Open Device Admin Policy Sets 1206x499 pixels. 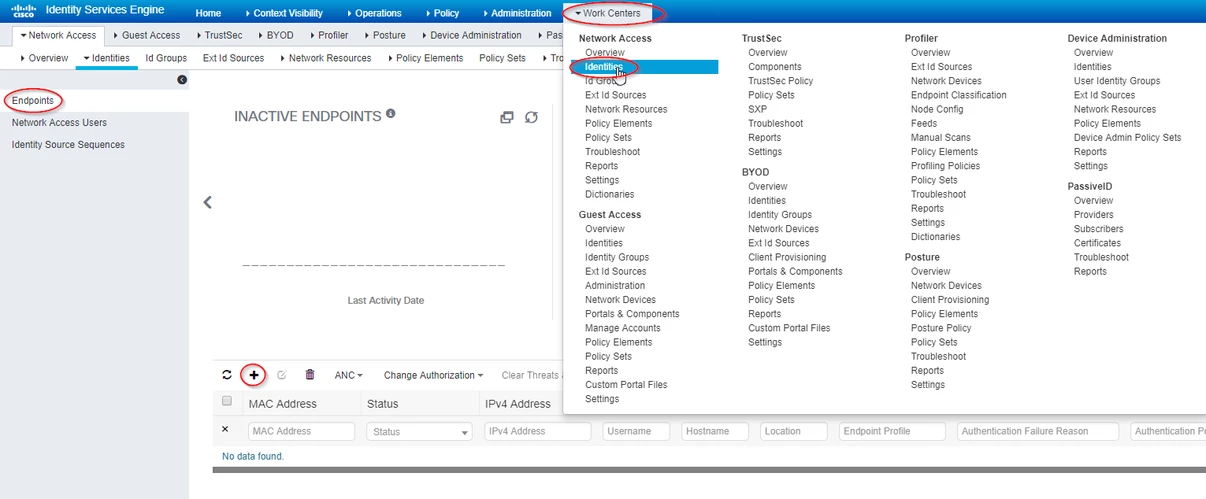tap(1127, 138)
